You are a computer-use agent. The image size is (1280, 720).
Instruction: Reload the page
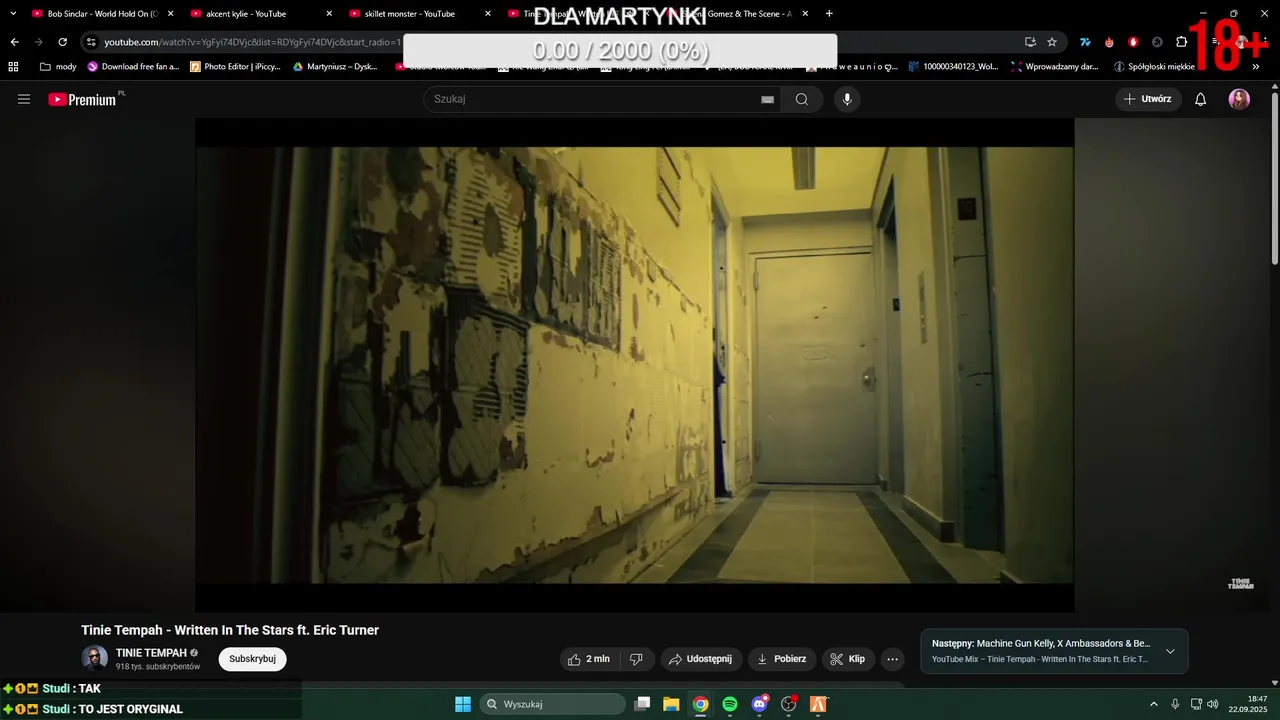62,42
